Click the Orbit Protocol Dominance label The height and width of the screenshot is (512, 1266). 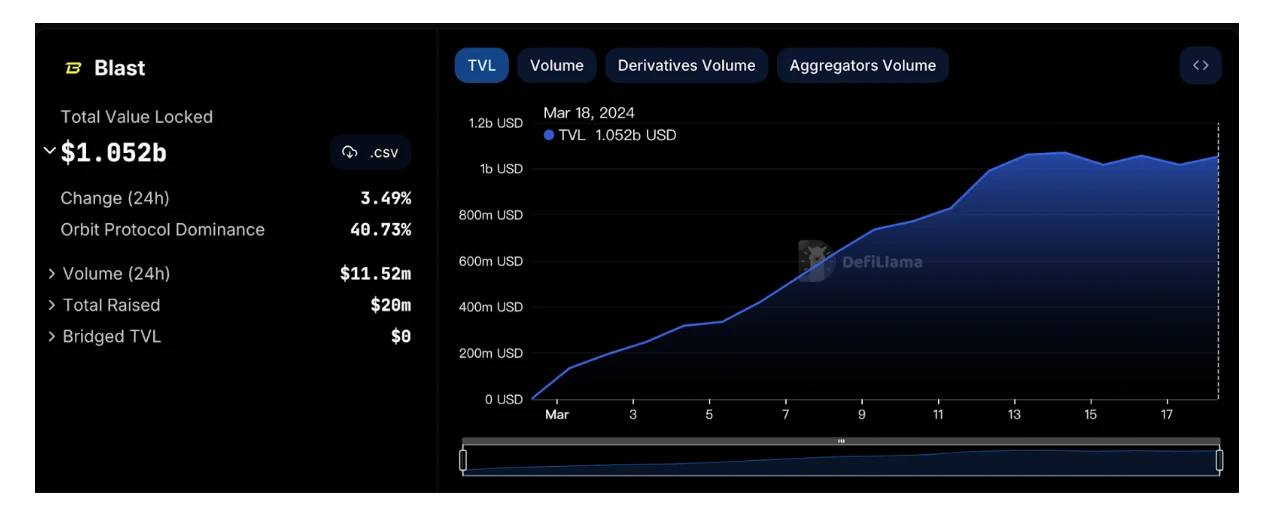162,230
